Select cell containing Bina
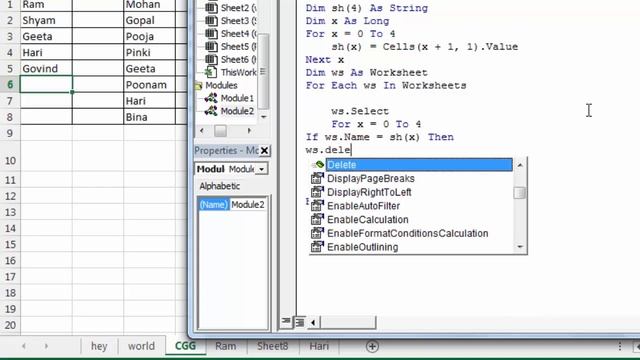 point(149,117)
